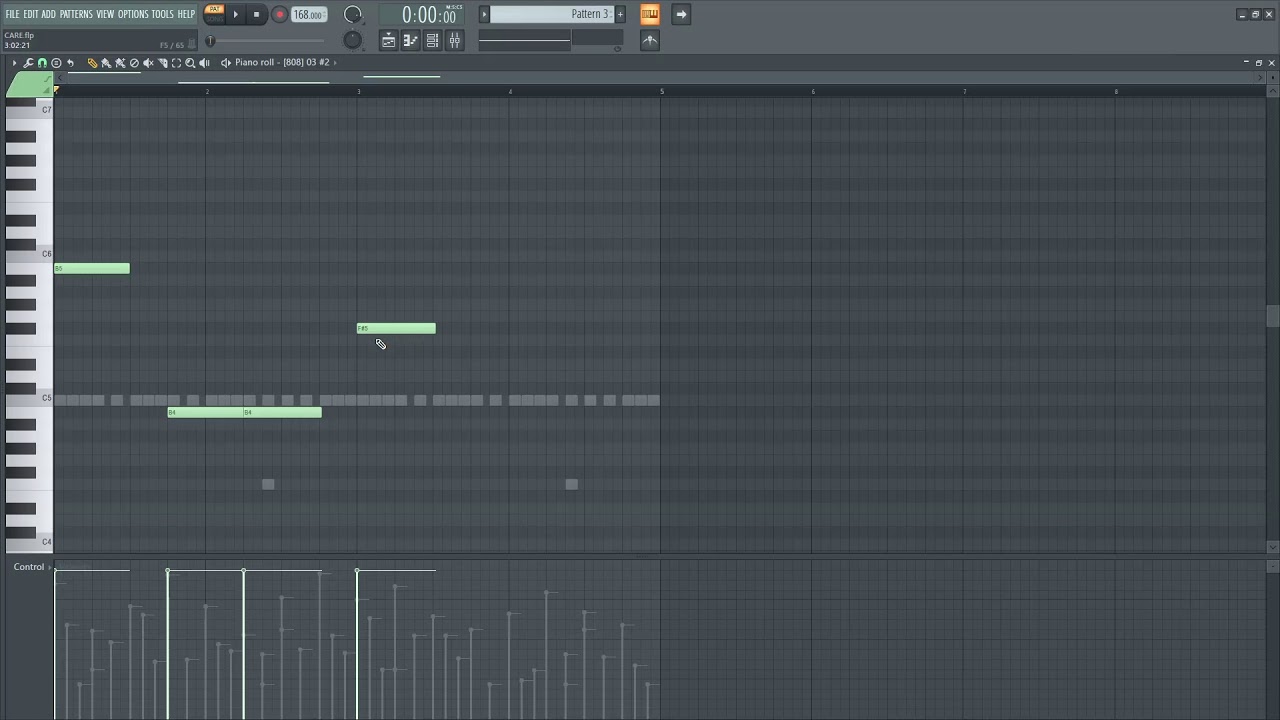Open the Channel rack icon
Image resolution: width=1280 pixels, height=720 pixels.
[433, 40]
